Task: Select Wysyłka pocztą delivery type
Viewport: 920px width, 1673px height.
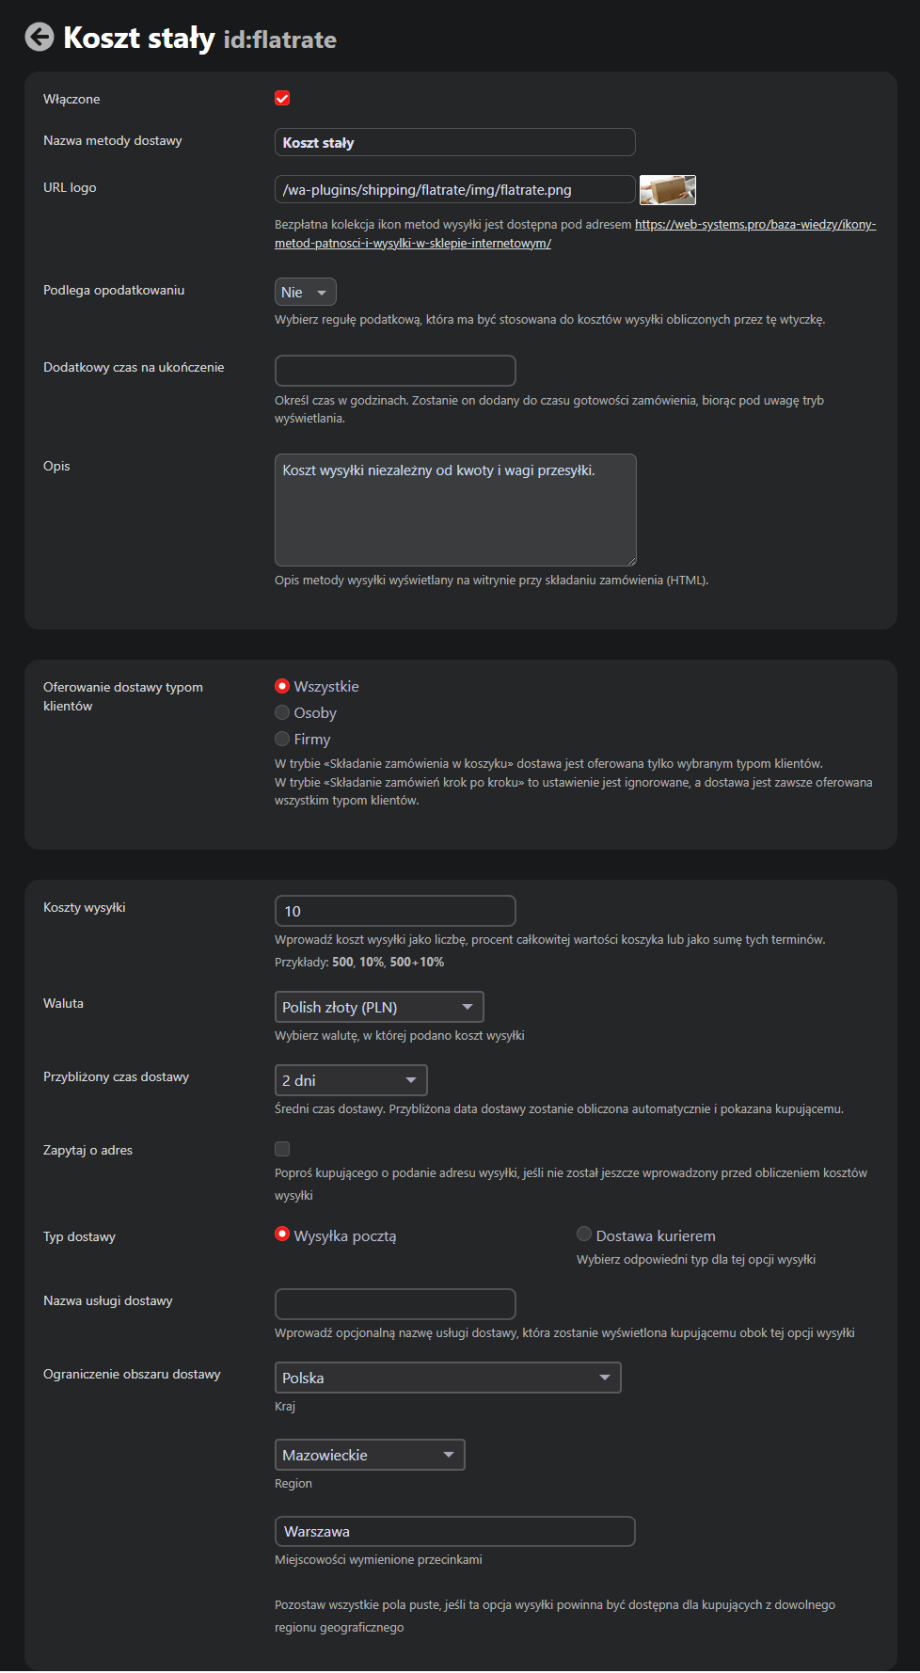Action: click(282, 1235)
